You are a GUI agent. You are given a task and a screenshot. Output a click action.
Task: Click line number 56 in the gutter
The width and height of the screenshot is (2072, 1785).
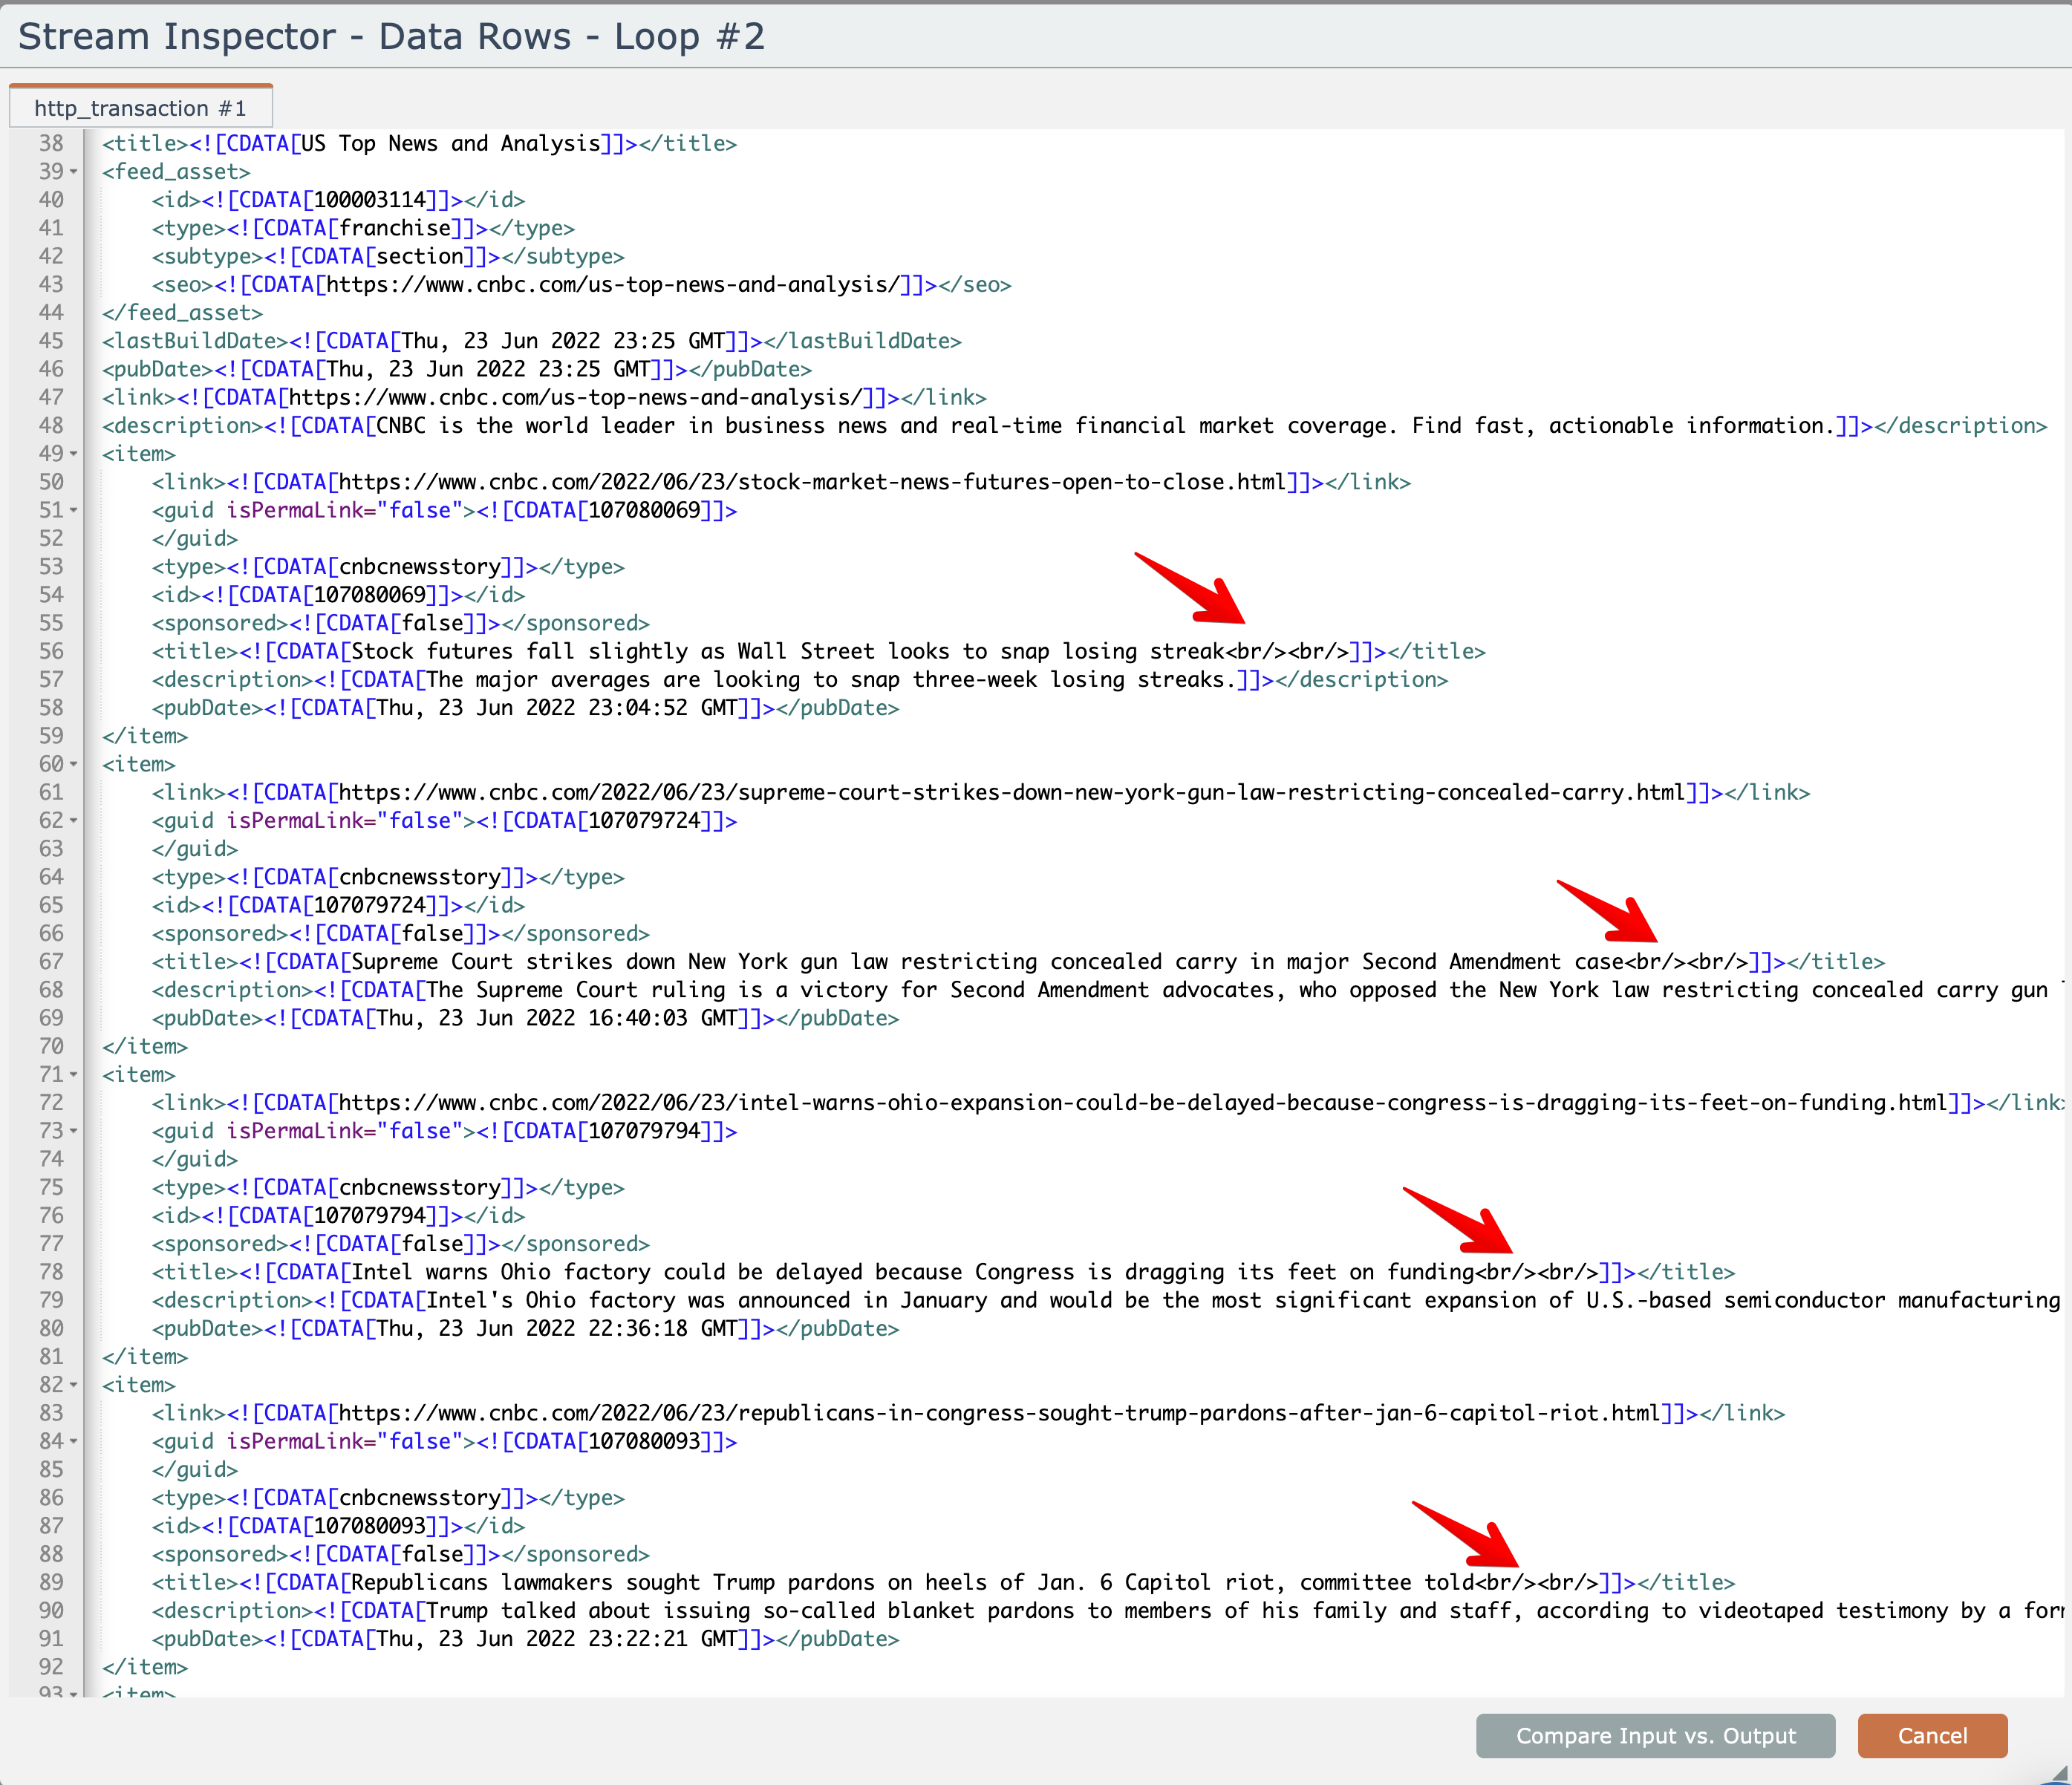(51, 652)
